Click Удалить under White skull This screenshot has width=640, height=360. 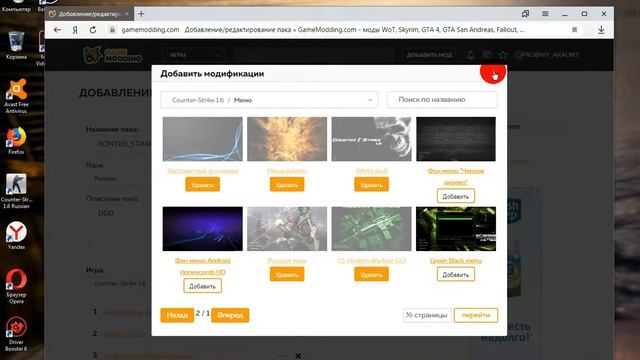(x=371, y=185)
